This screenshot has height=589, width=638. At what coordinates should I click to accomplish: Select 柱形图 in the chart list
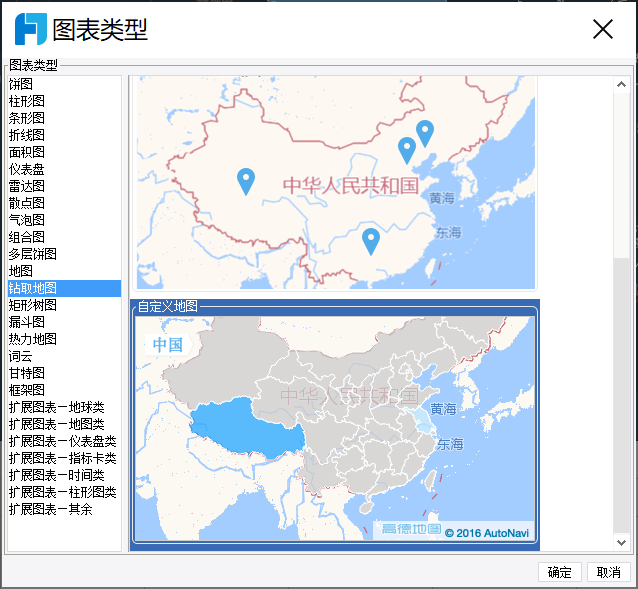coord(64,101)
